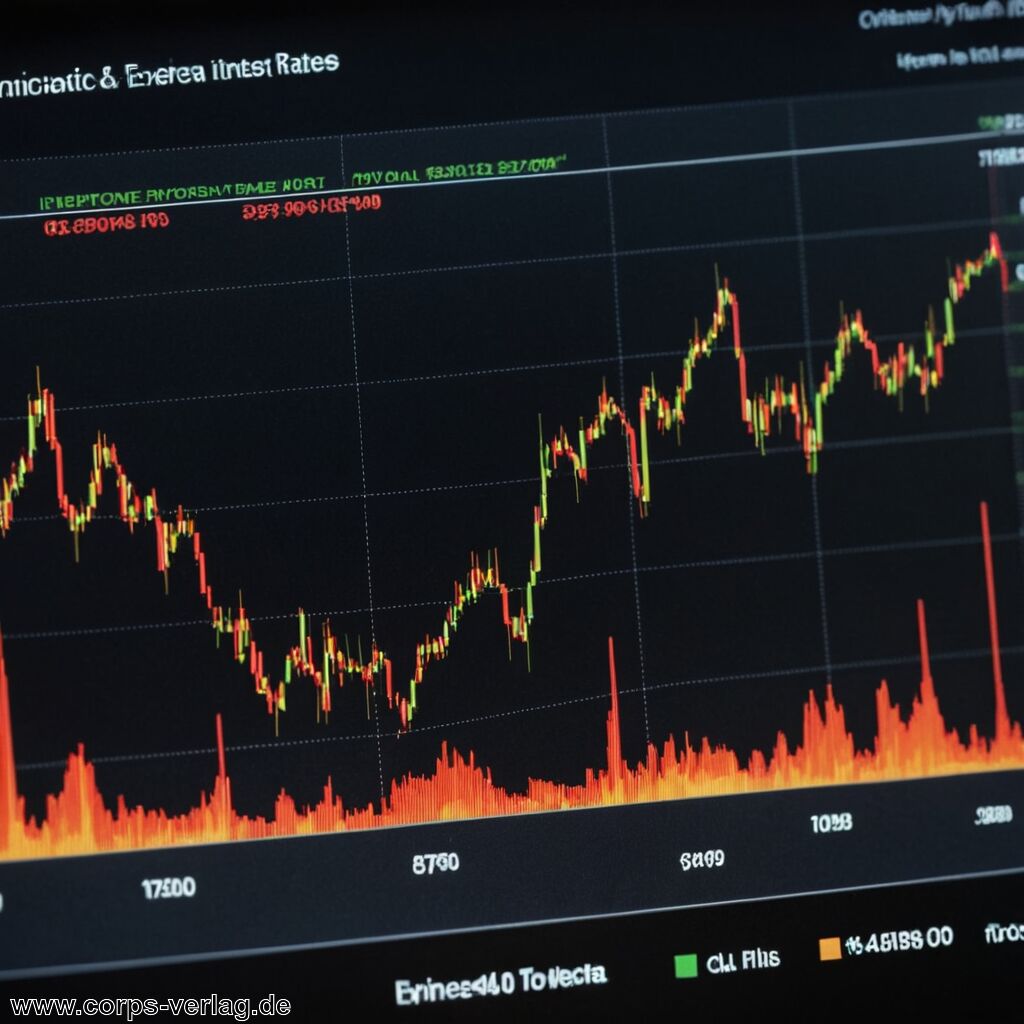The height and width of the screenshot is (1024, 1024).
Task: Select the x-axis label between 8790 and 1028
Action: tap(702, 859)
